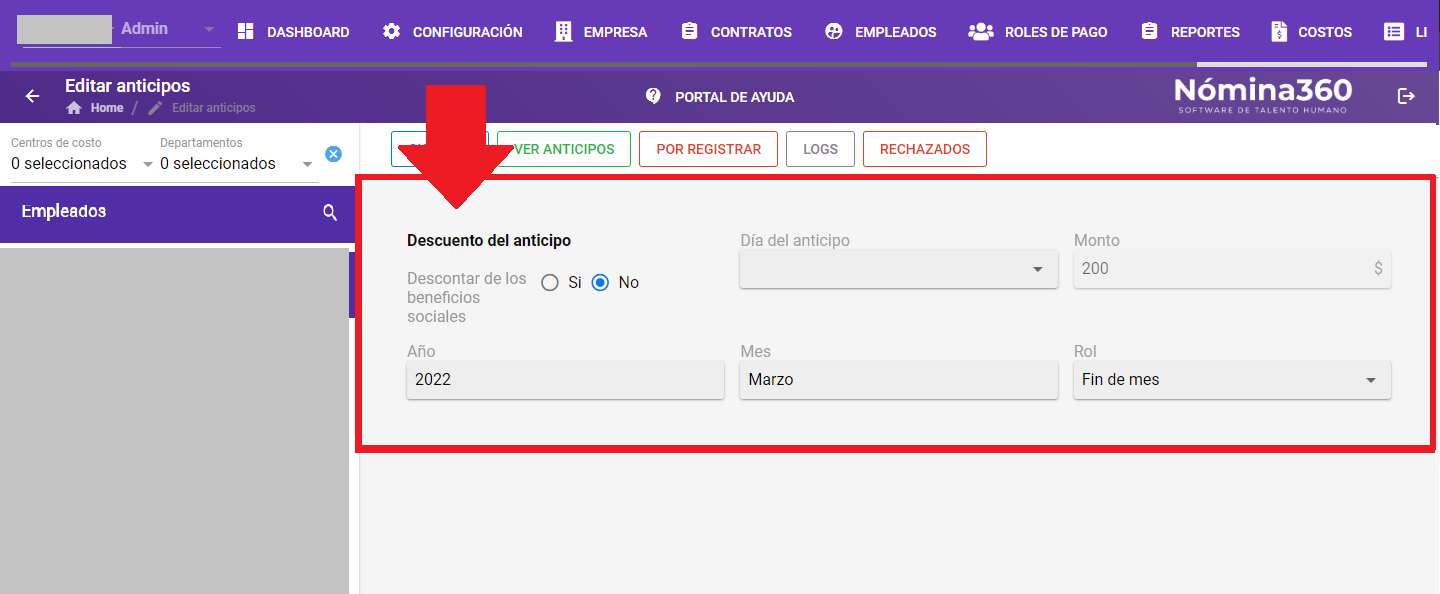Click the Configuración gear icon
The height and width of the screenshot is (594, 1440).
coord(391,31)
